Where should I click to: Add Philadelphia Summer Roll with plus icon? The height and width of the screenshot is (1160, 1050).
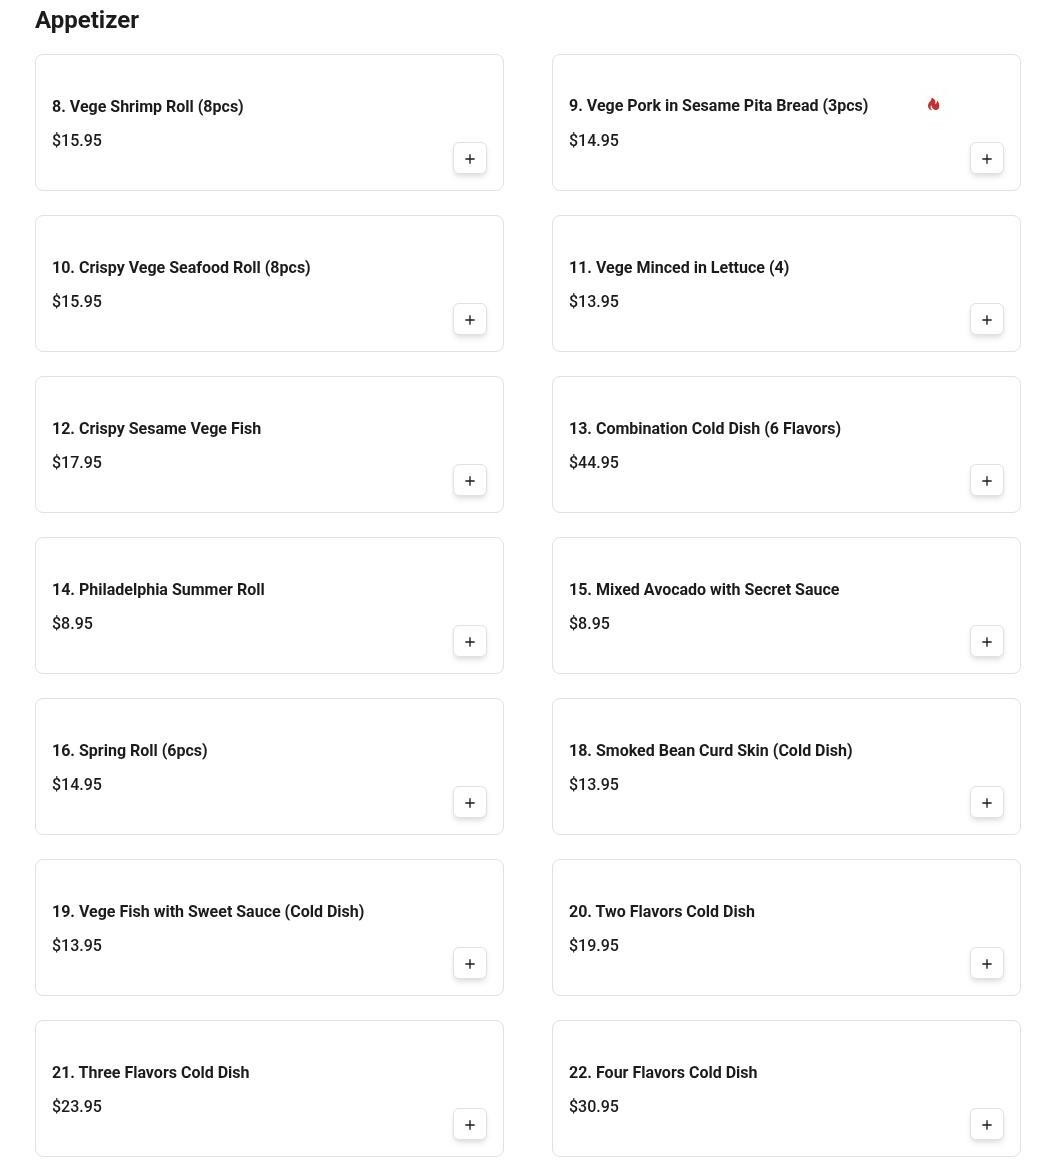[x=470, y=642]
